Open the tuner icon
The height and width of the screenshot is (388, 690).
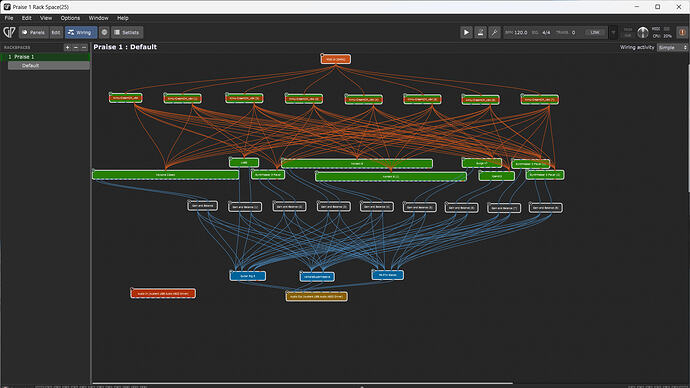click(x=494, y=32)
